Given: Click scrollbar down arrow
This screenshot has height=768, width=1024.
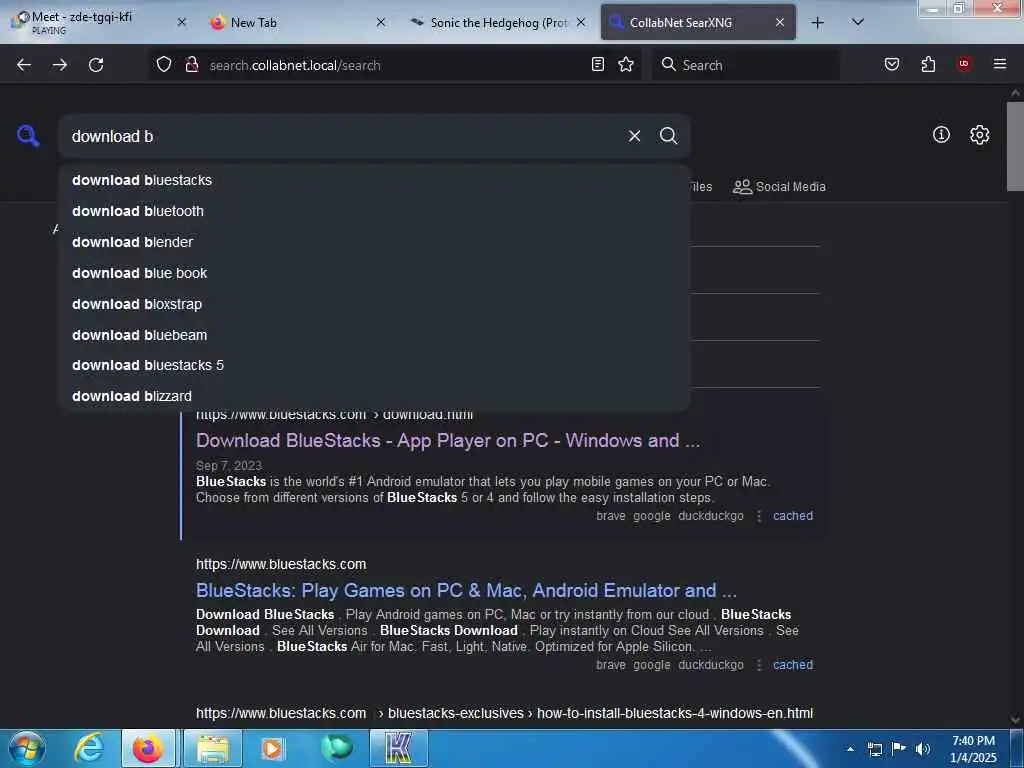Looking at the screenshot, I should coord(1015,720).
